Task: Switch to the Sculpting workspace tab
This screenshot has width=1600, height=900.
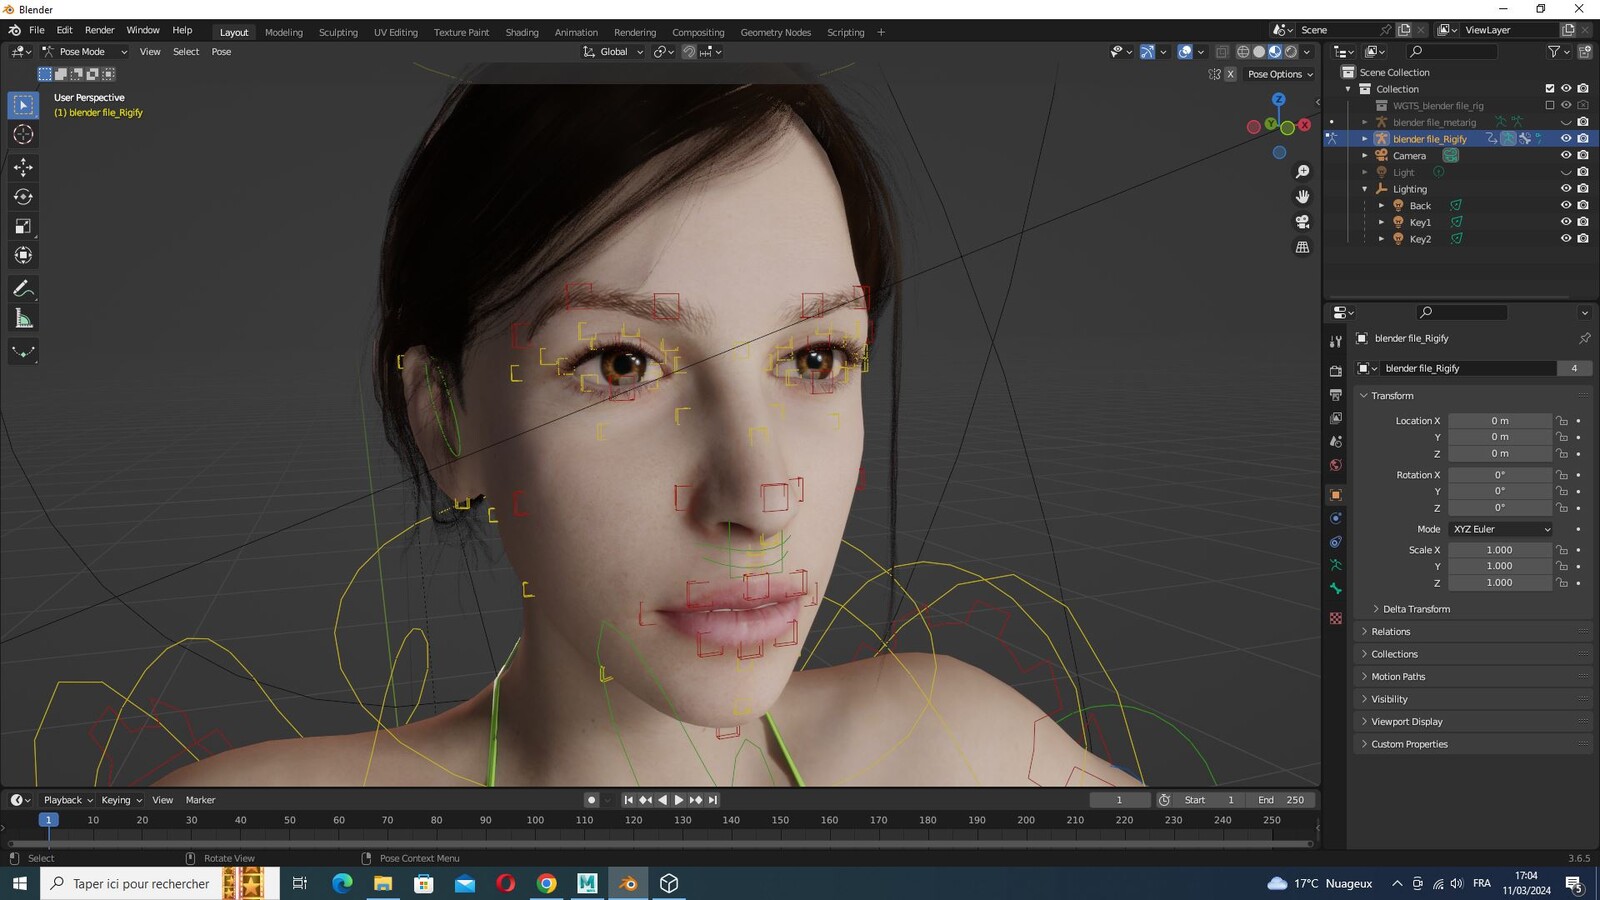Action: pyautogui.click(x=338, y=32)
